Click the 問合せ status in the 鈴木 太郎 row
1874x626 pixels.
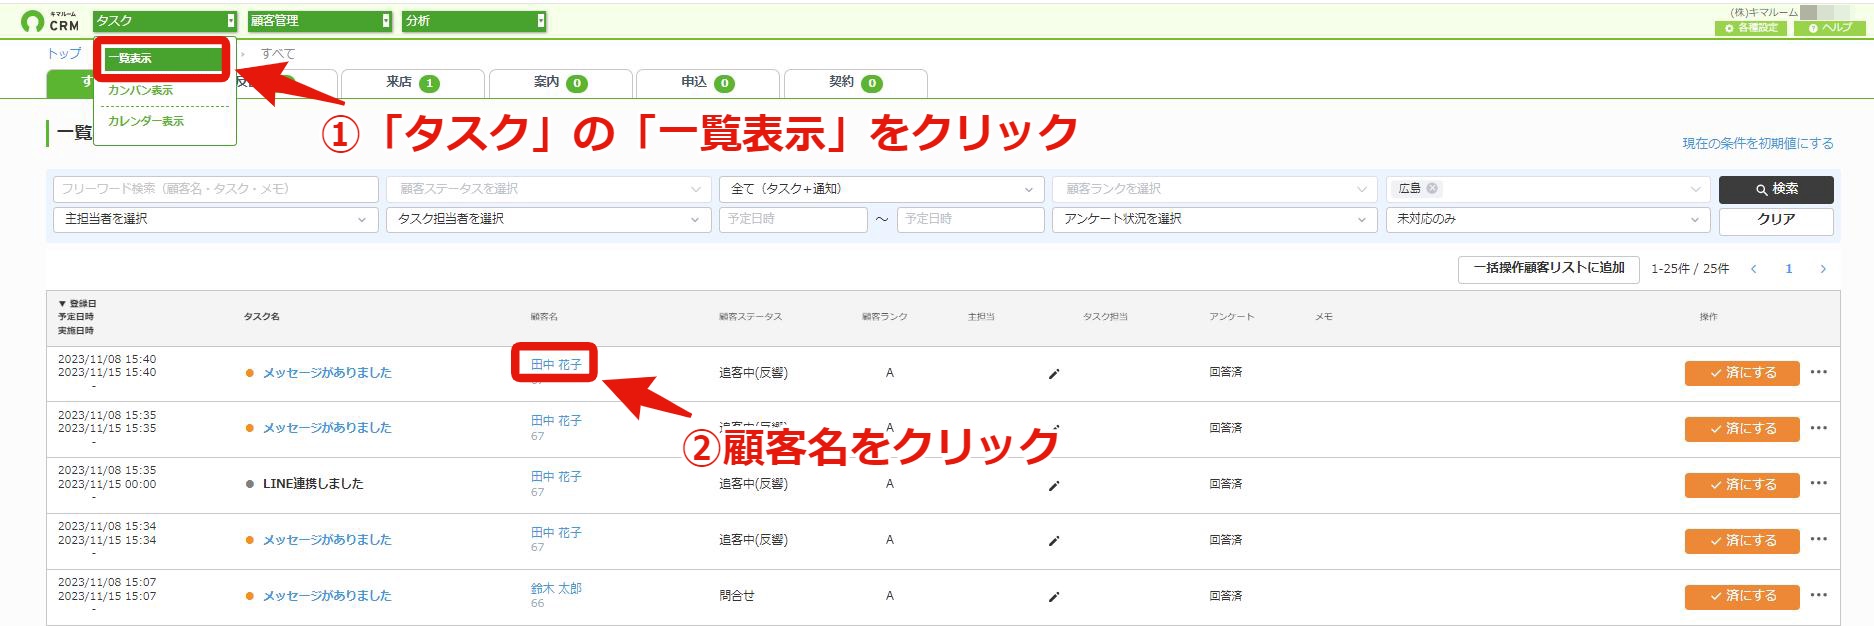(737, 596)
